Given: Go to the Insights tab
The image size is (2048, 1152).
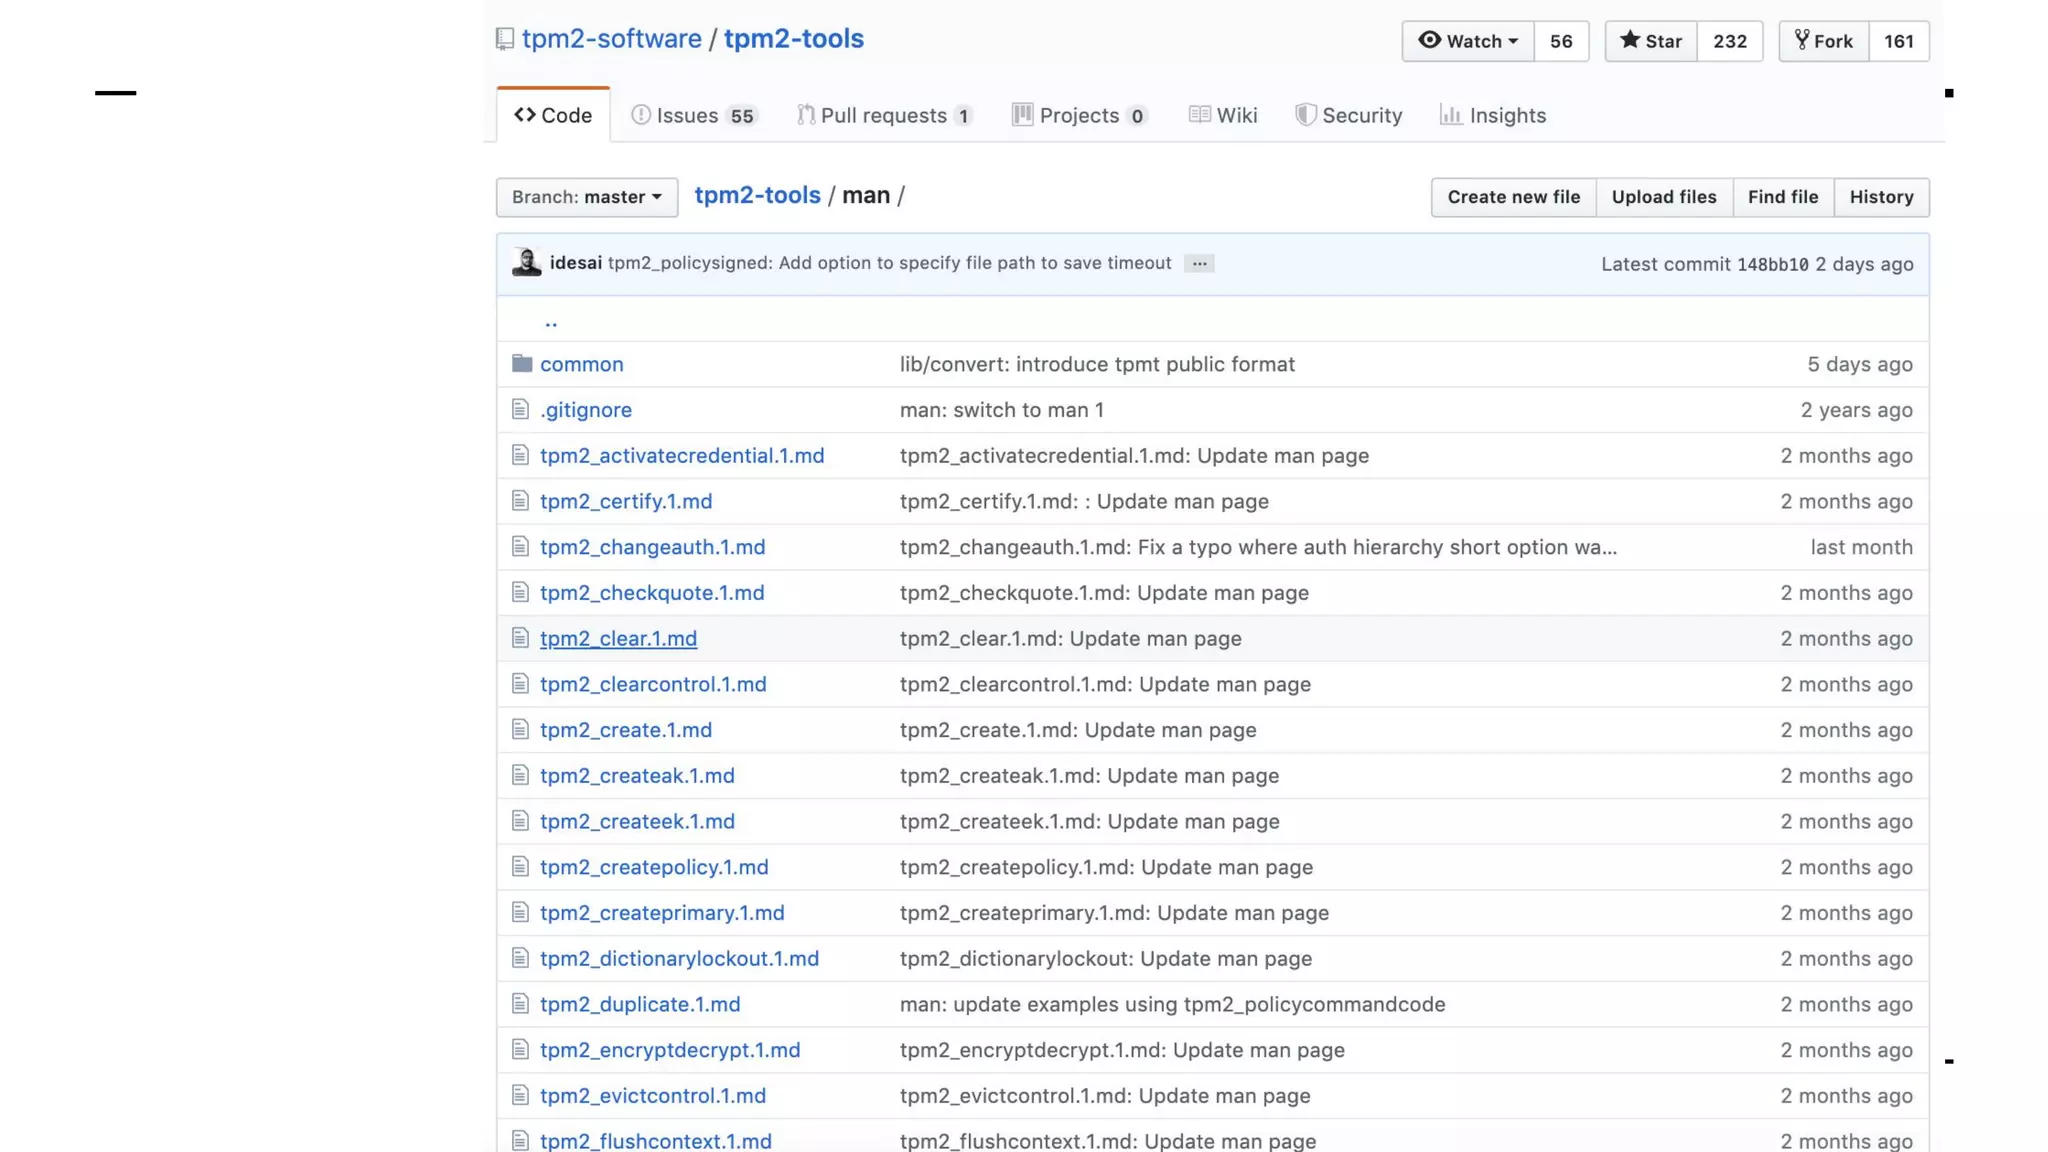Looking at the screenshot, I should 1492,116.
